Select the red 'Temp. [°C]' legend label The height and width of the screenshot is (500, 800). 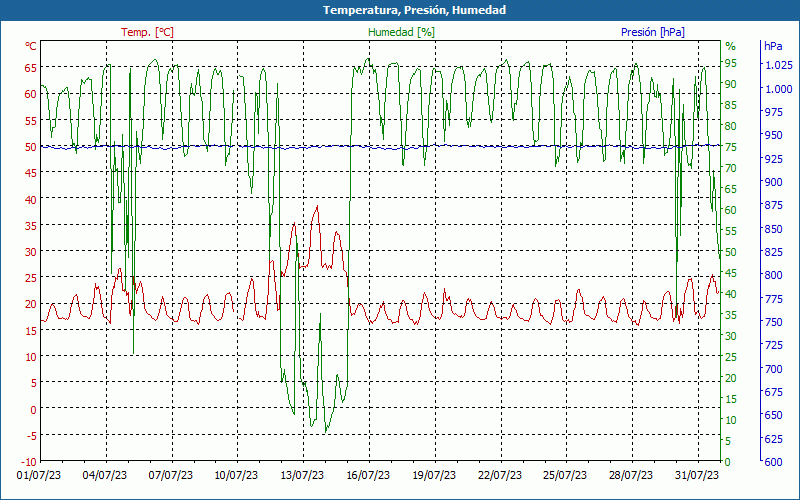[147, 32]
